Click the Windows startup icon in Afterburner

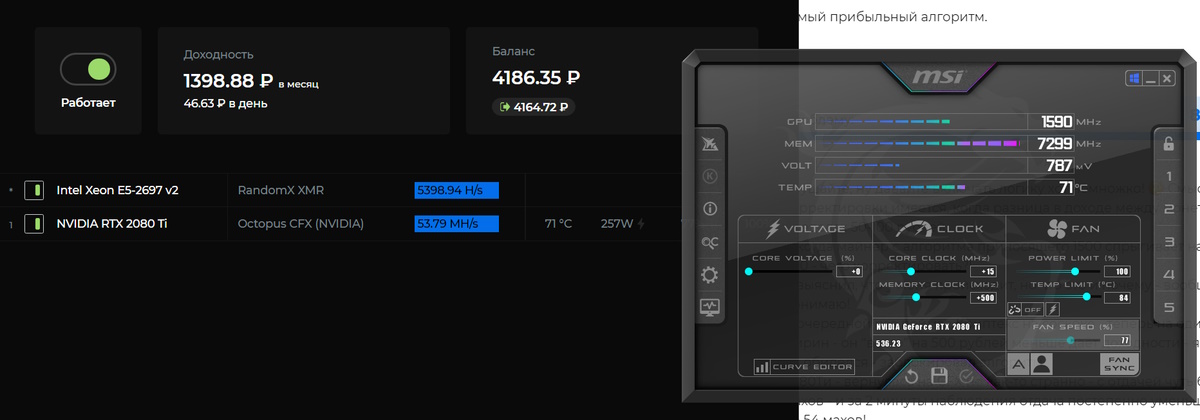(1135, 78)
